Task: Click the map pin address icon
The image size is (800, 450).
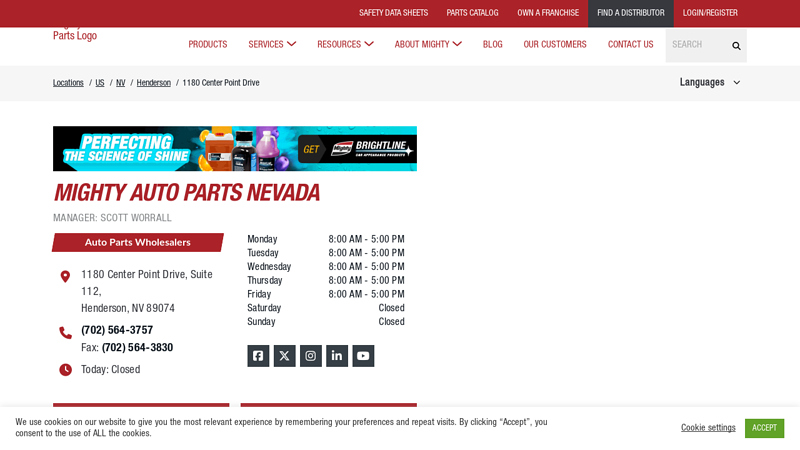Action: (65, 277)
